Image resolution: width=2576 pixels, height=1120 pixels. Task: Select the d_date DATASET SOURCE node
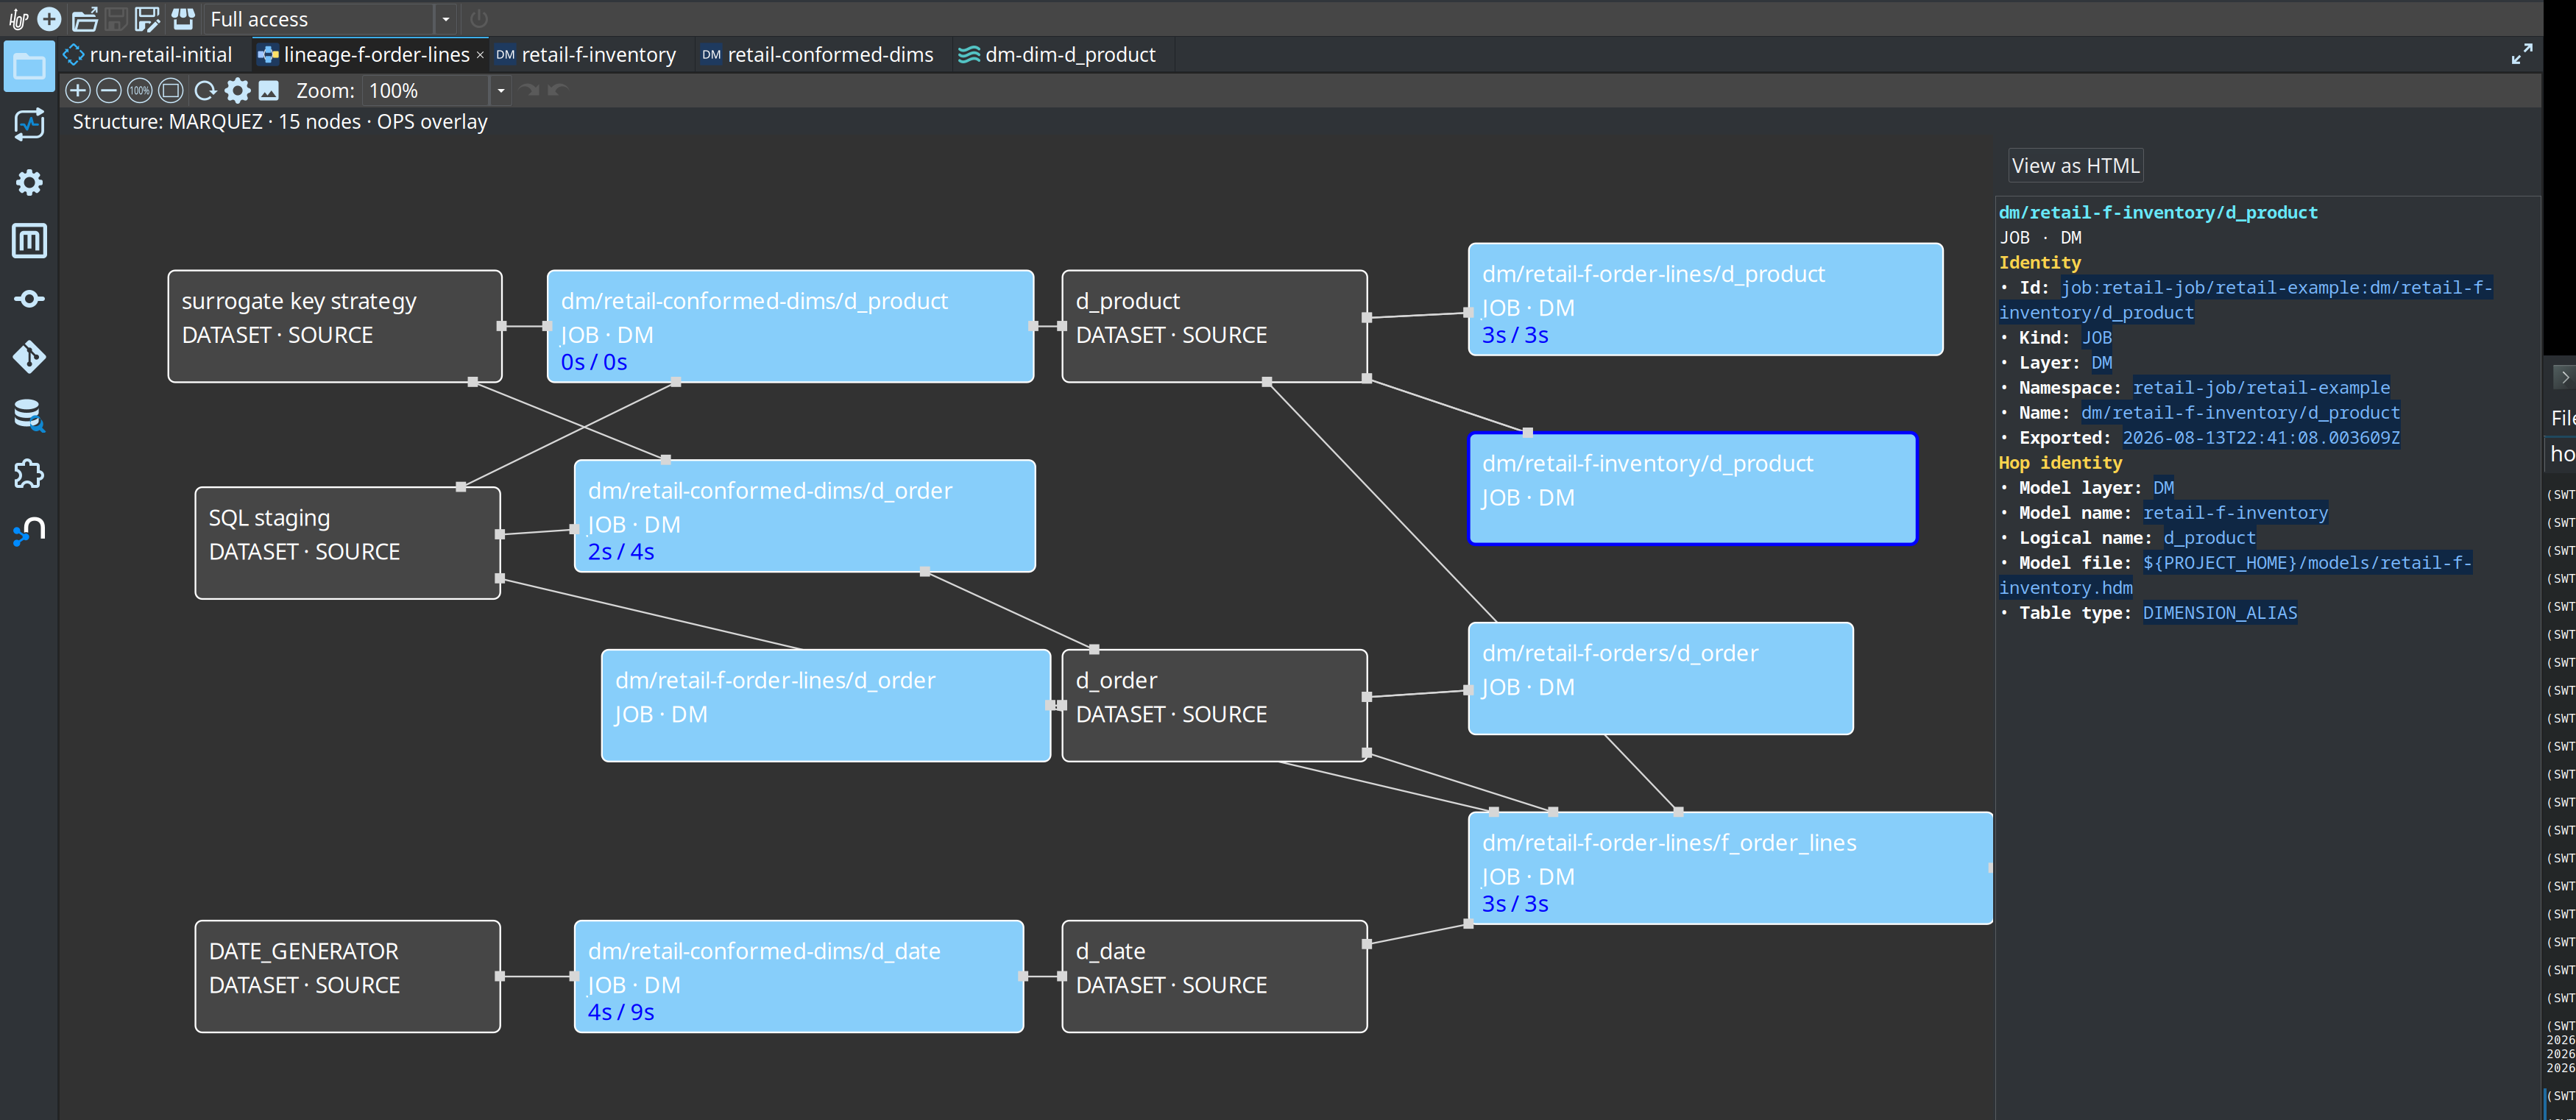point(1214,976)
